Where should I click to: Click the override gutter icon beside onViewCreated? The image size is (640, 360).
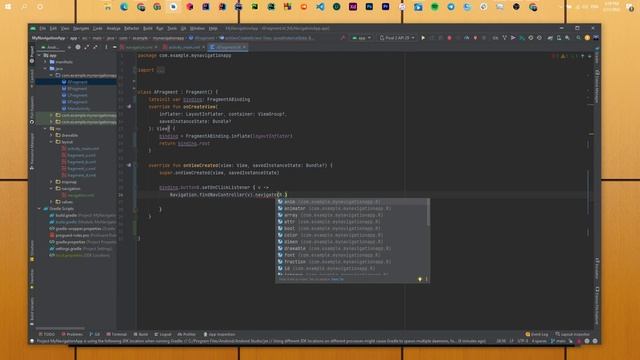129,165
